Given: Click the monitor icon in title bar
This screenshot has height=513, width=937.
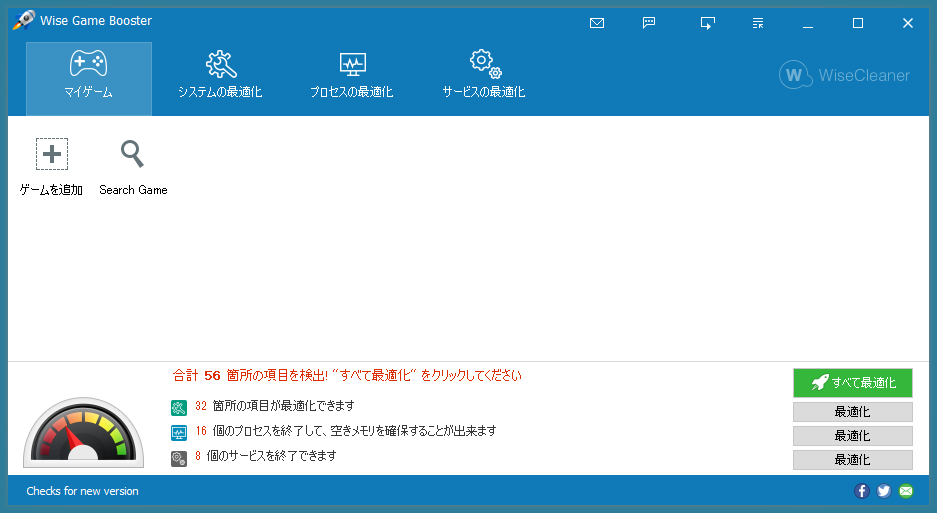Looking at the screenshot, I should 708,23.
